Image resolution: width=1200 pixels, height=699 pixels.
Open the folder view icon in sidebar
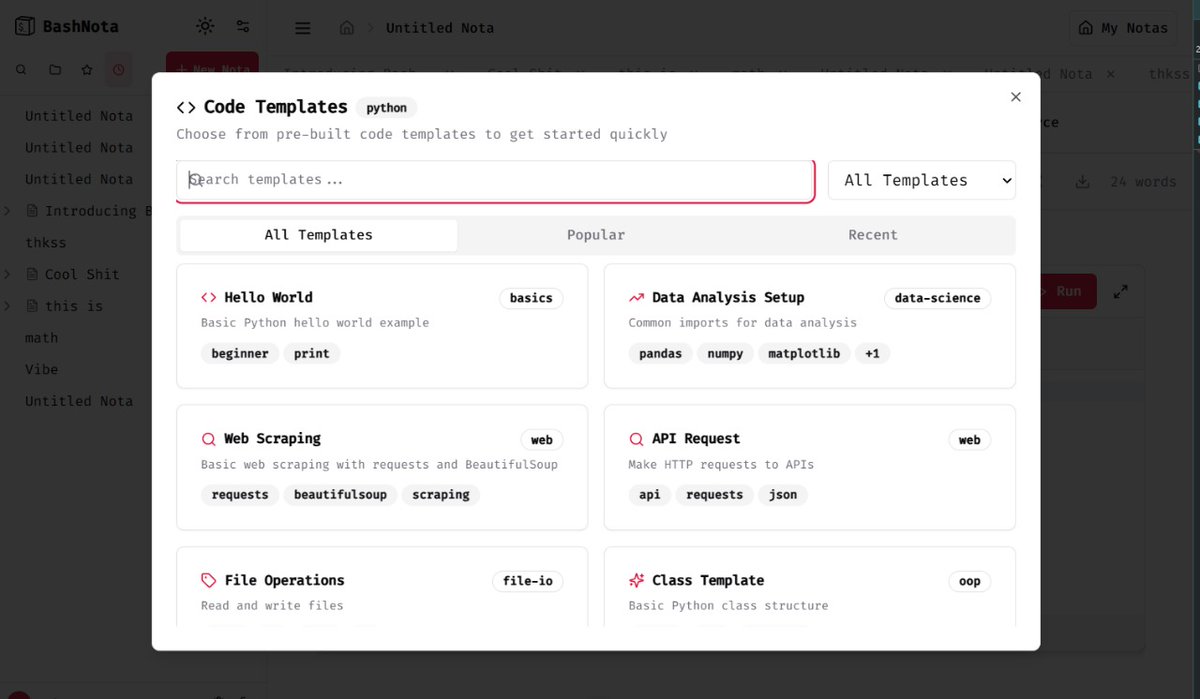point(55,70)
